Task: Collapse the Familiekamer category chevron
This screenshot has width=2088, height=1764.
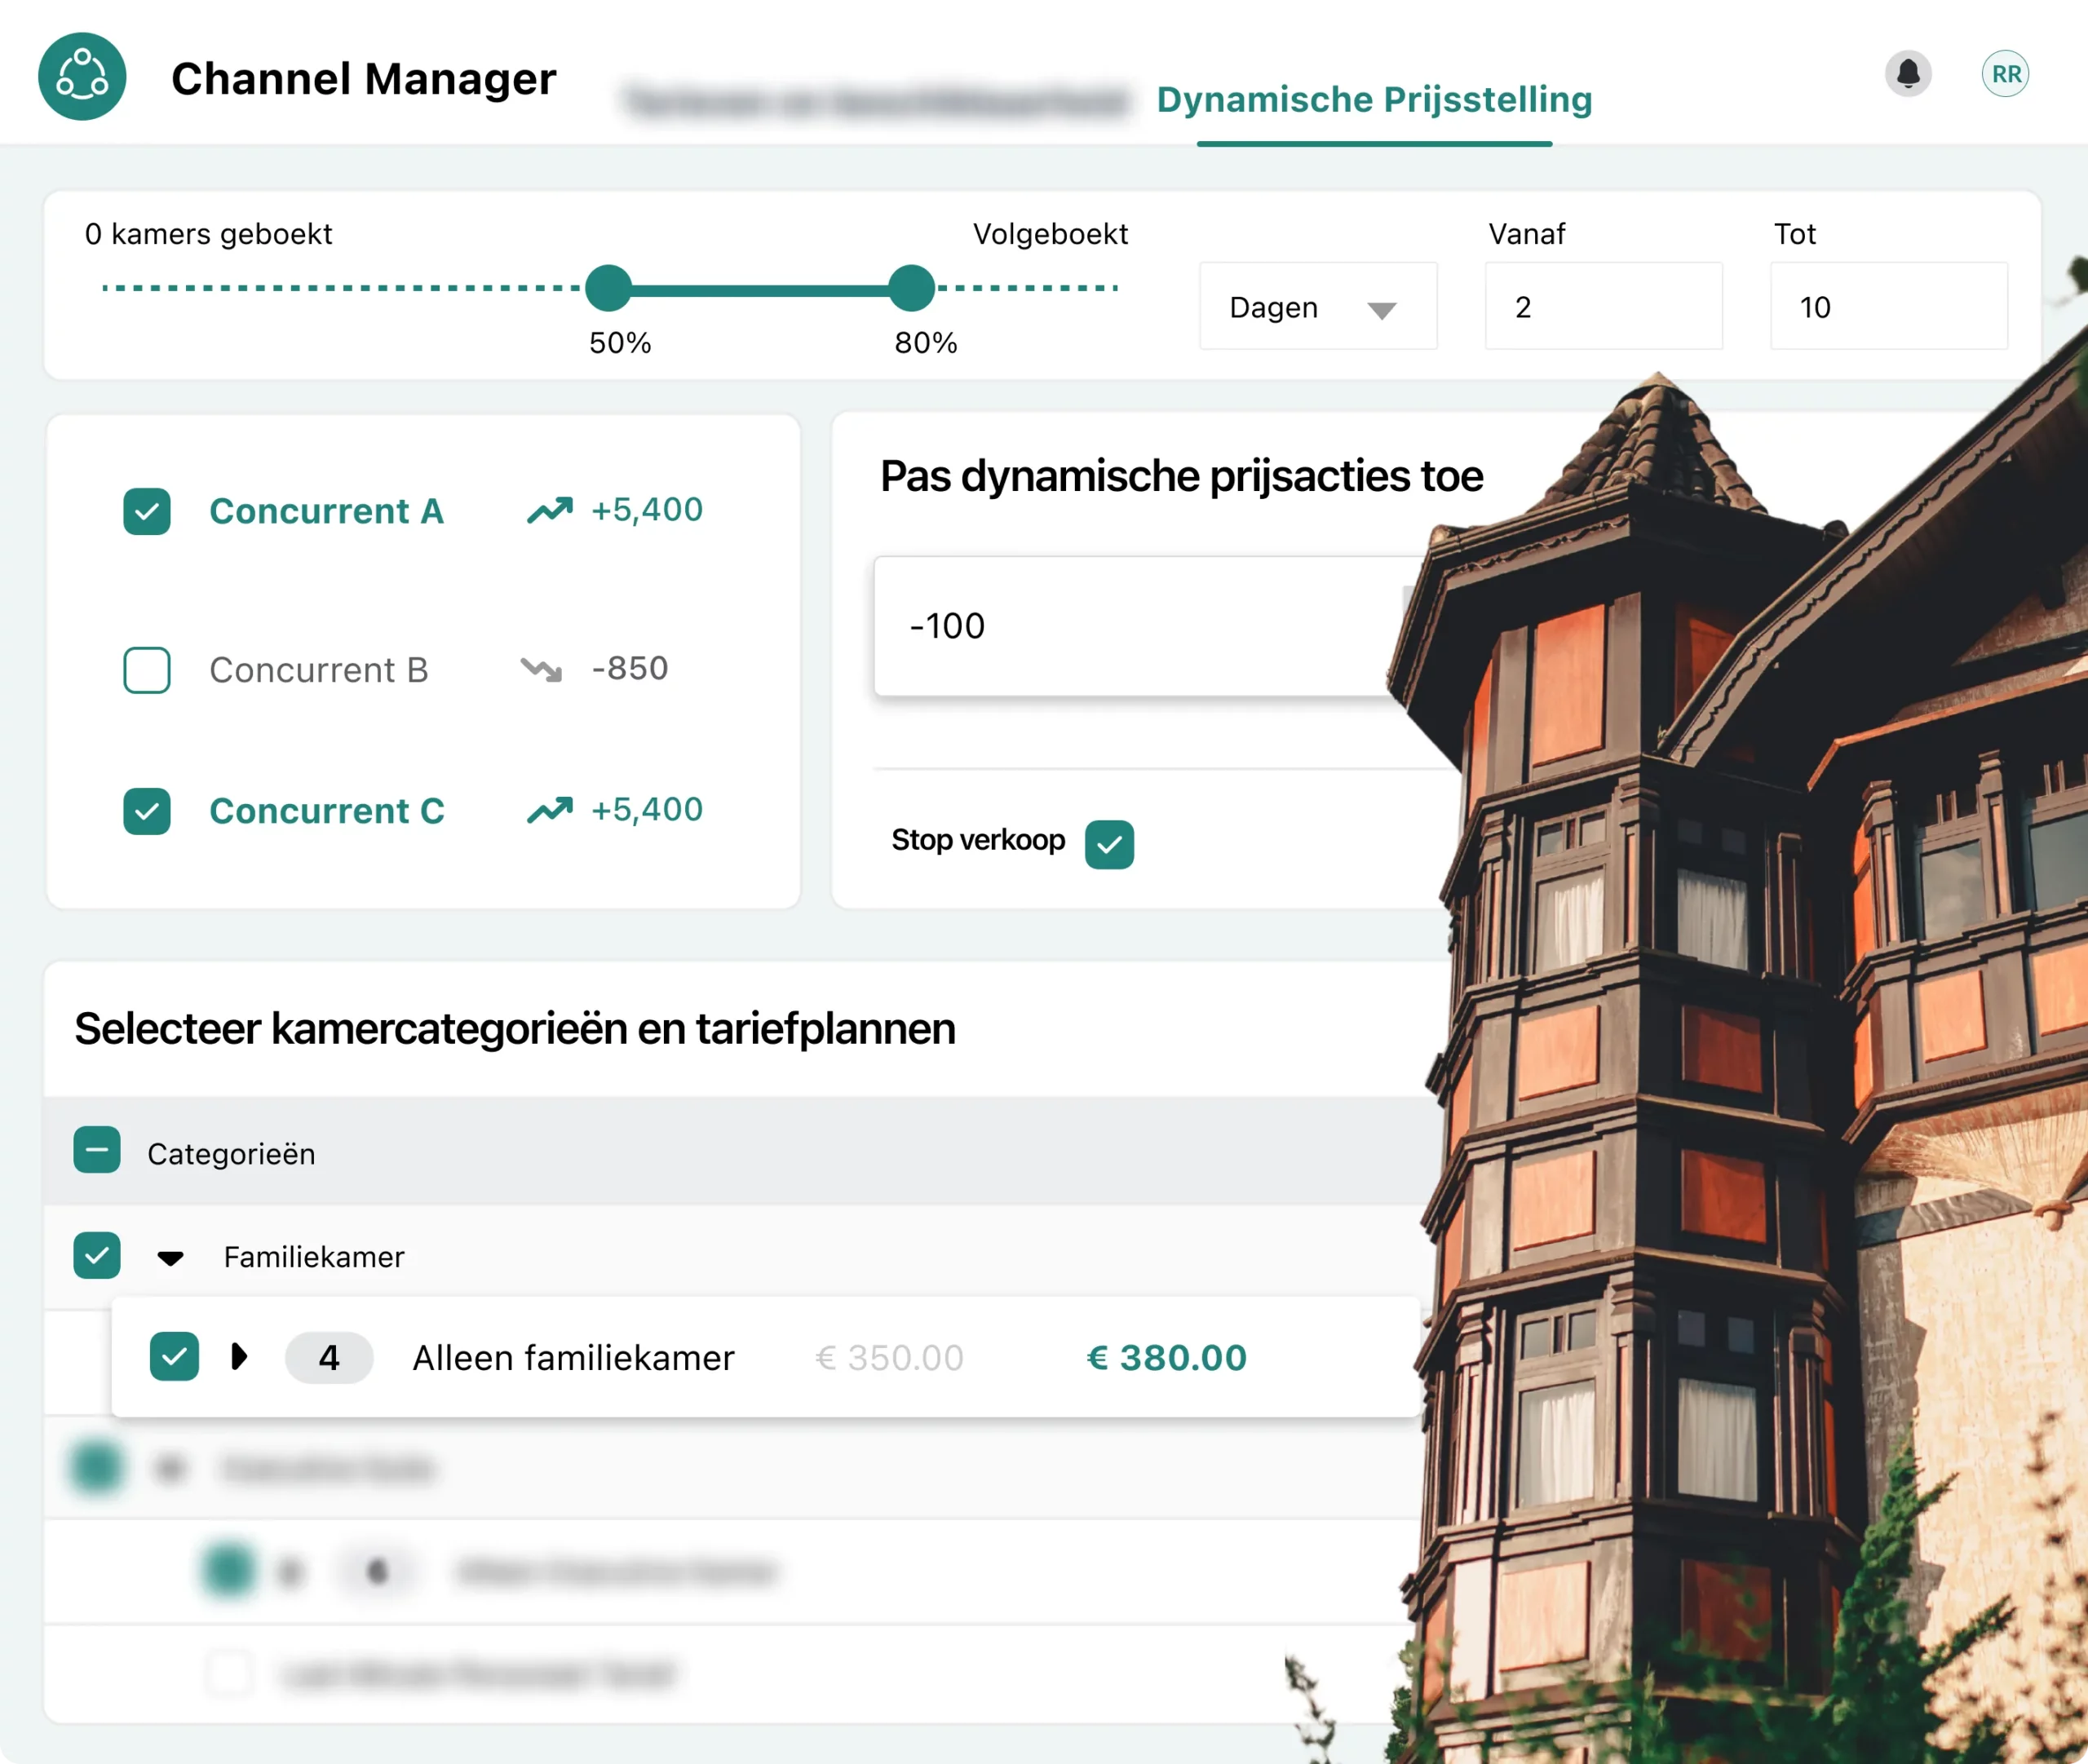Action: coord(171,1257)
